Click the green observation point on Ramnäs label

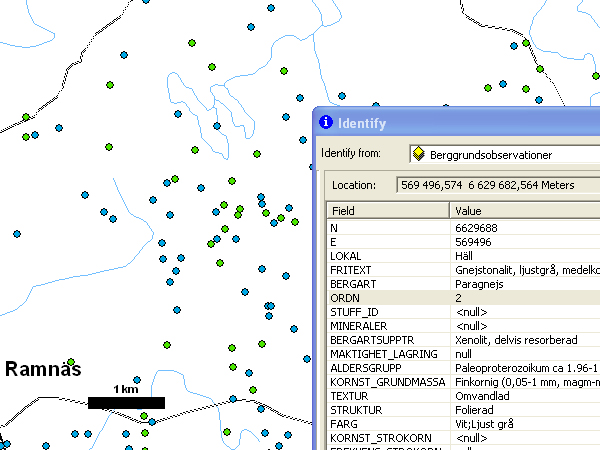pos(71,362)
